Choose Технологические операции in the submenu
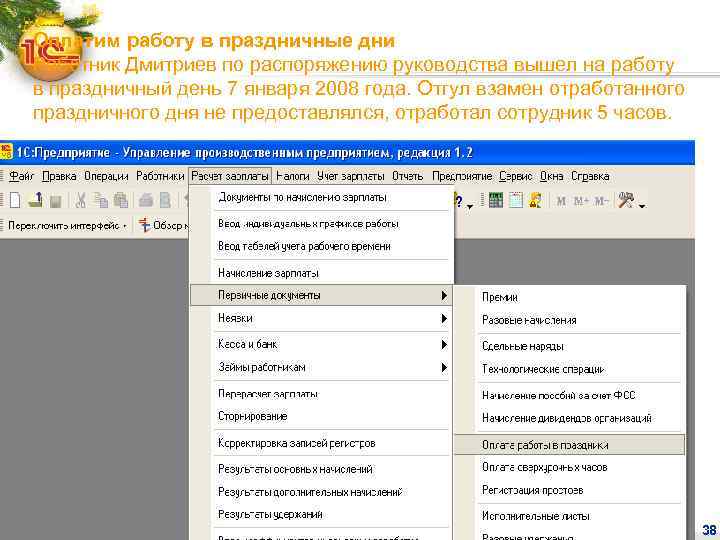 570,369
